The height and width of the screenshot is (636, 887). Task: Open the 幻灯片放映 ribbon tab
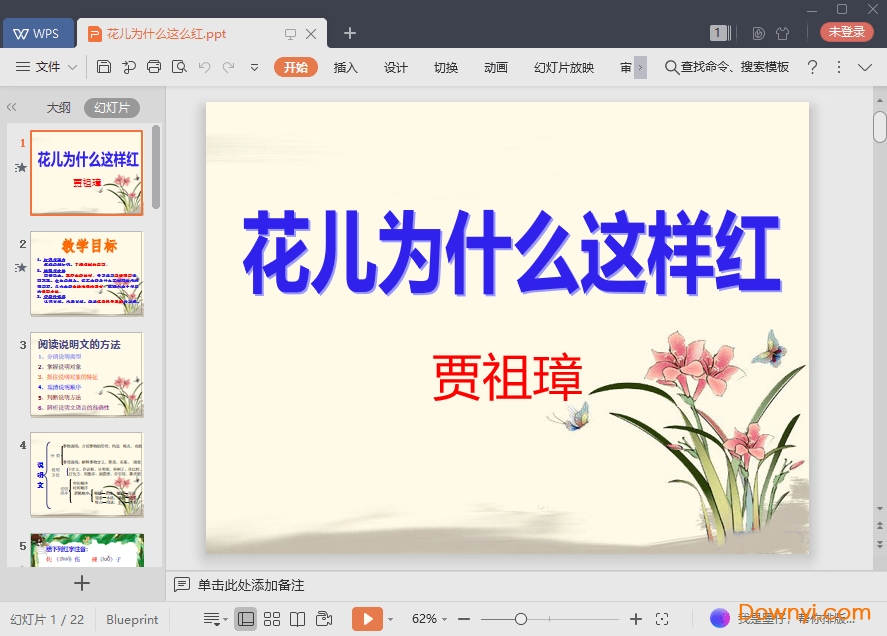tap(563, 67)
